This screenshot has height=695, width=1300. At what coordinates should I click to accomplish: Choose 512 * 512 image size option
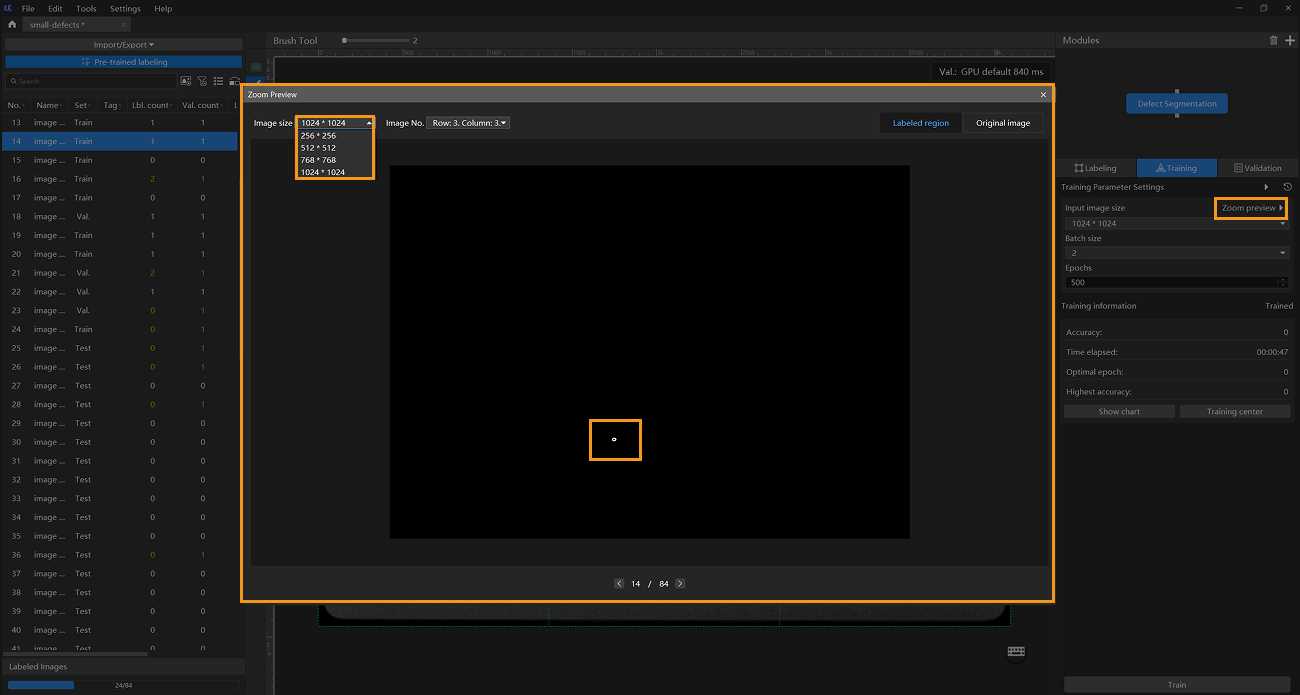(335, 147)
